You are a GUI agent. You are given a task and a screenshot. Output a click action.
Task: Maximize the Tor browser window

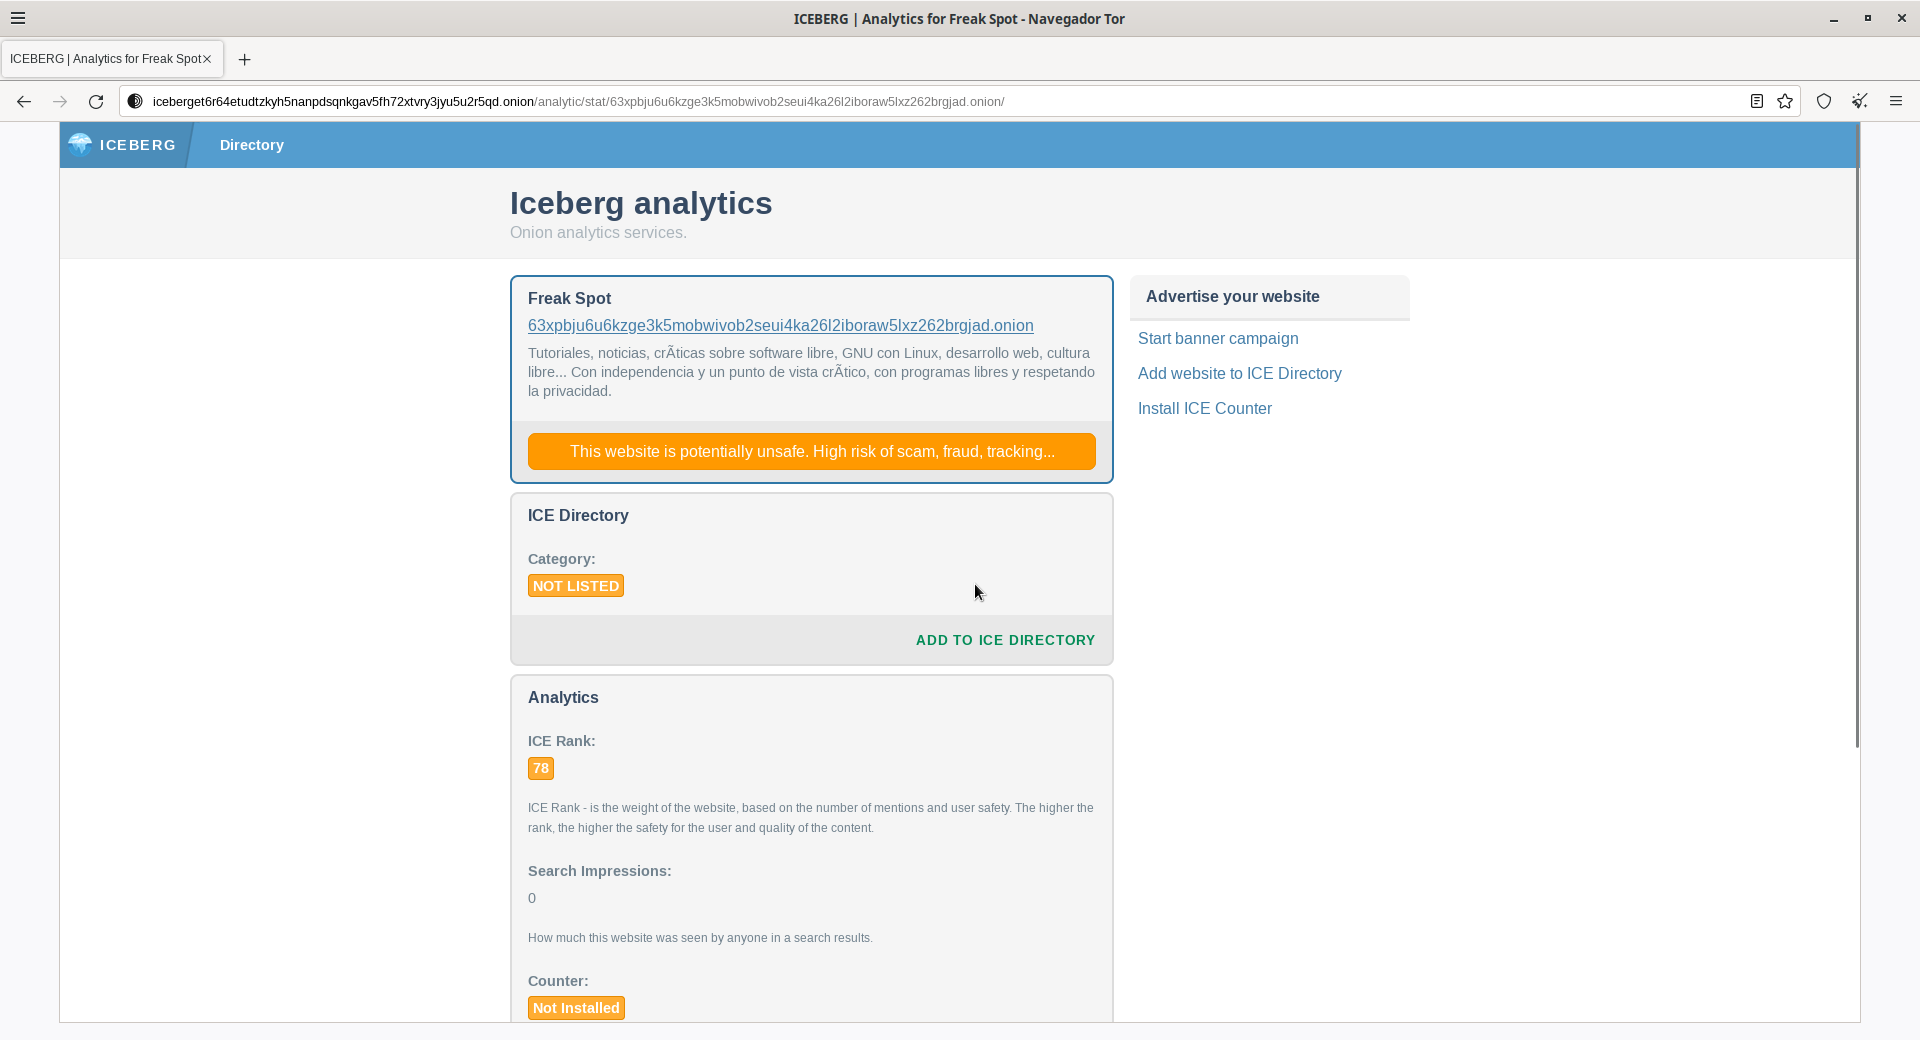[1867, 18]
